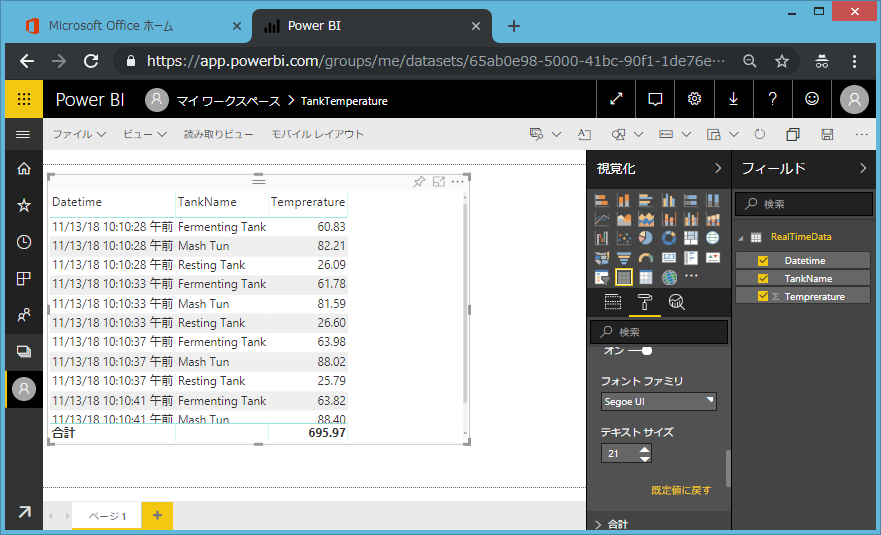Uncheck the Temprerature field
Screen dimensions: 881x535
coord(763,296)
